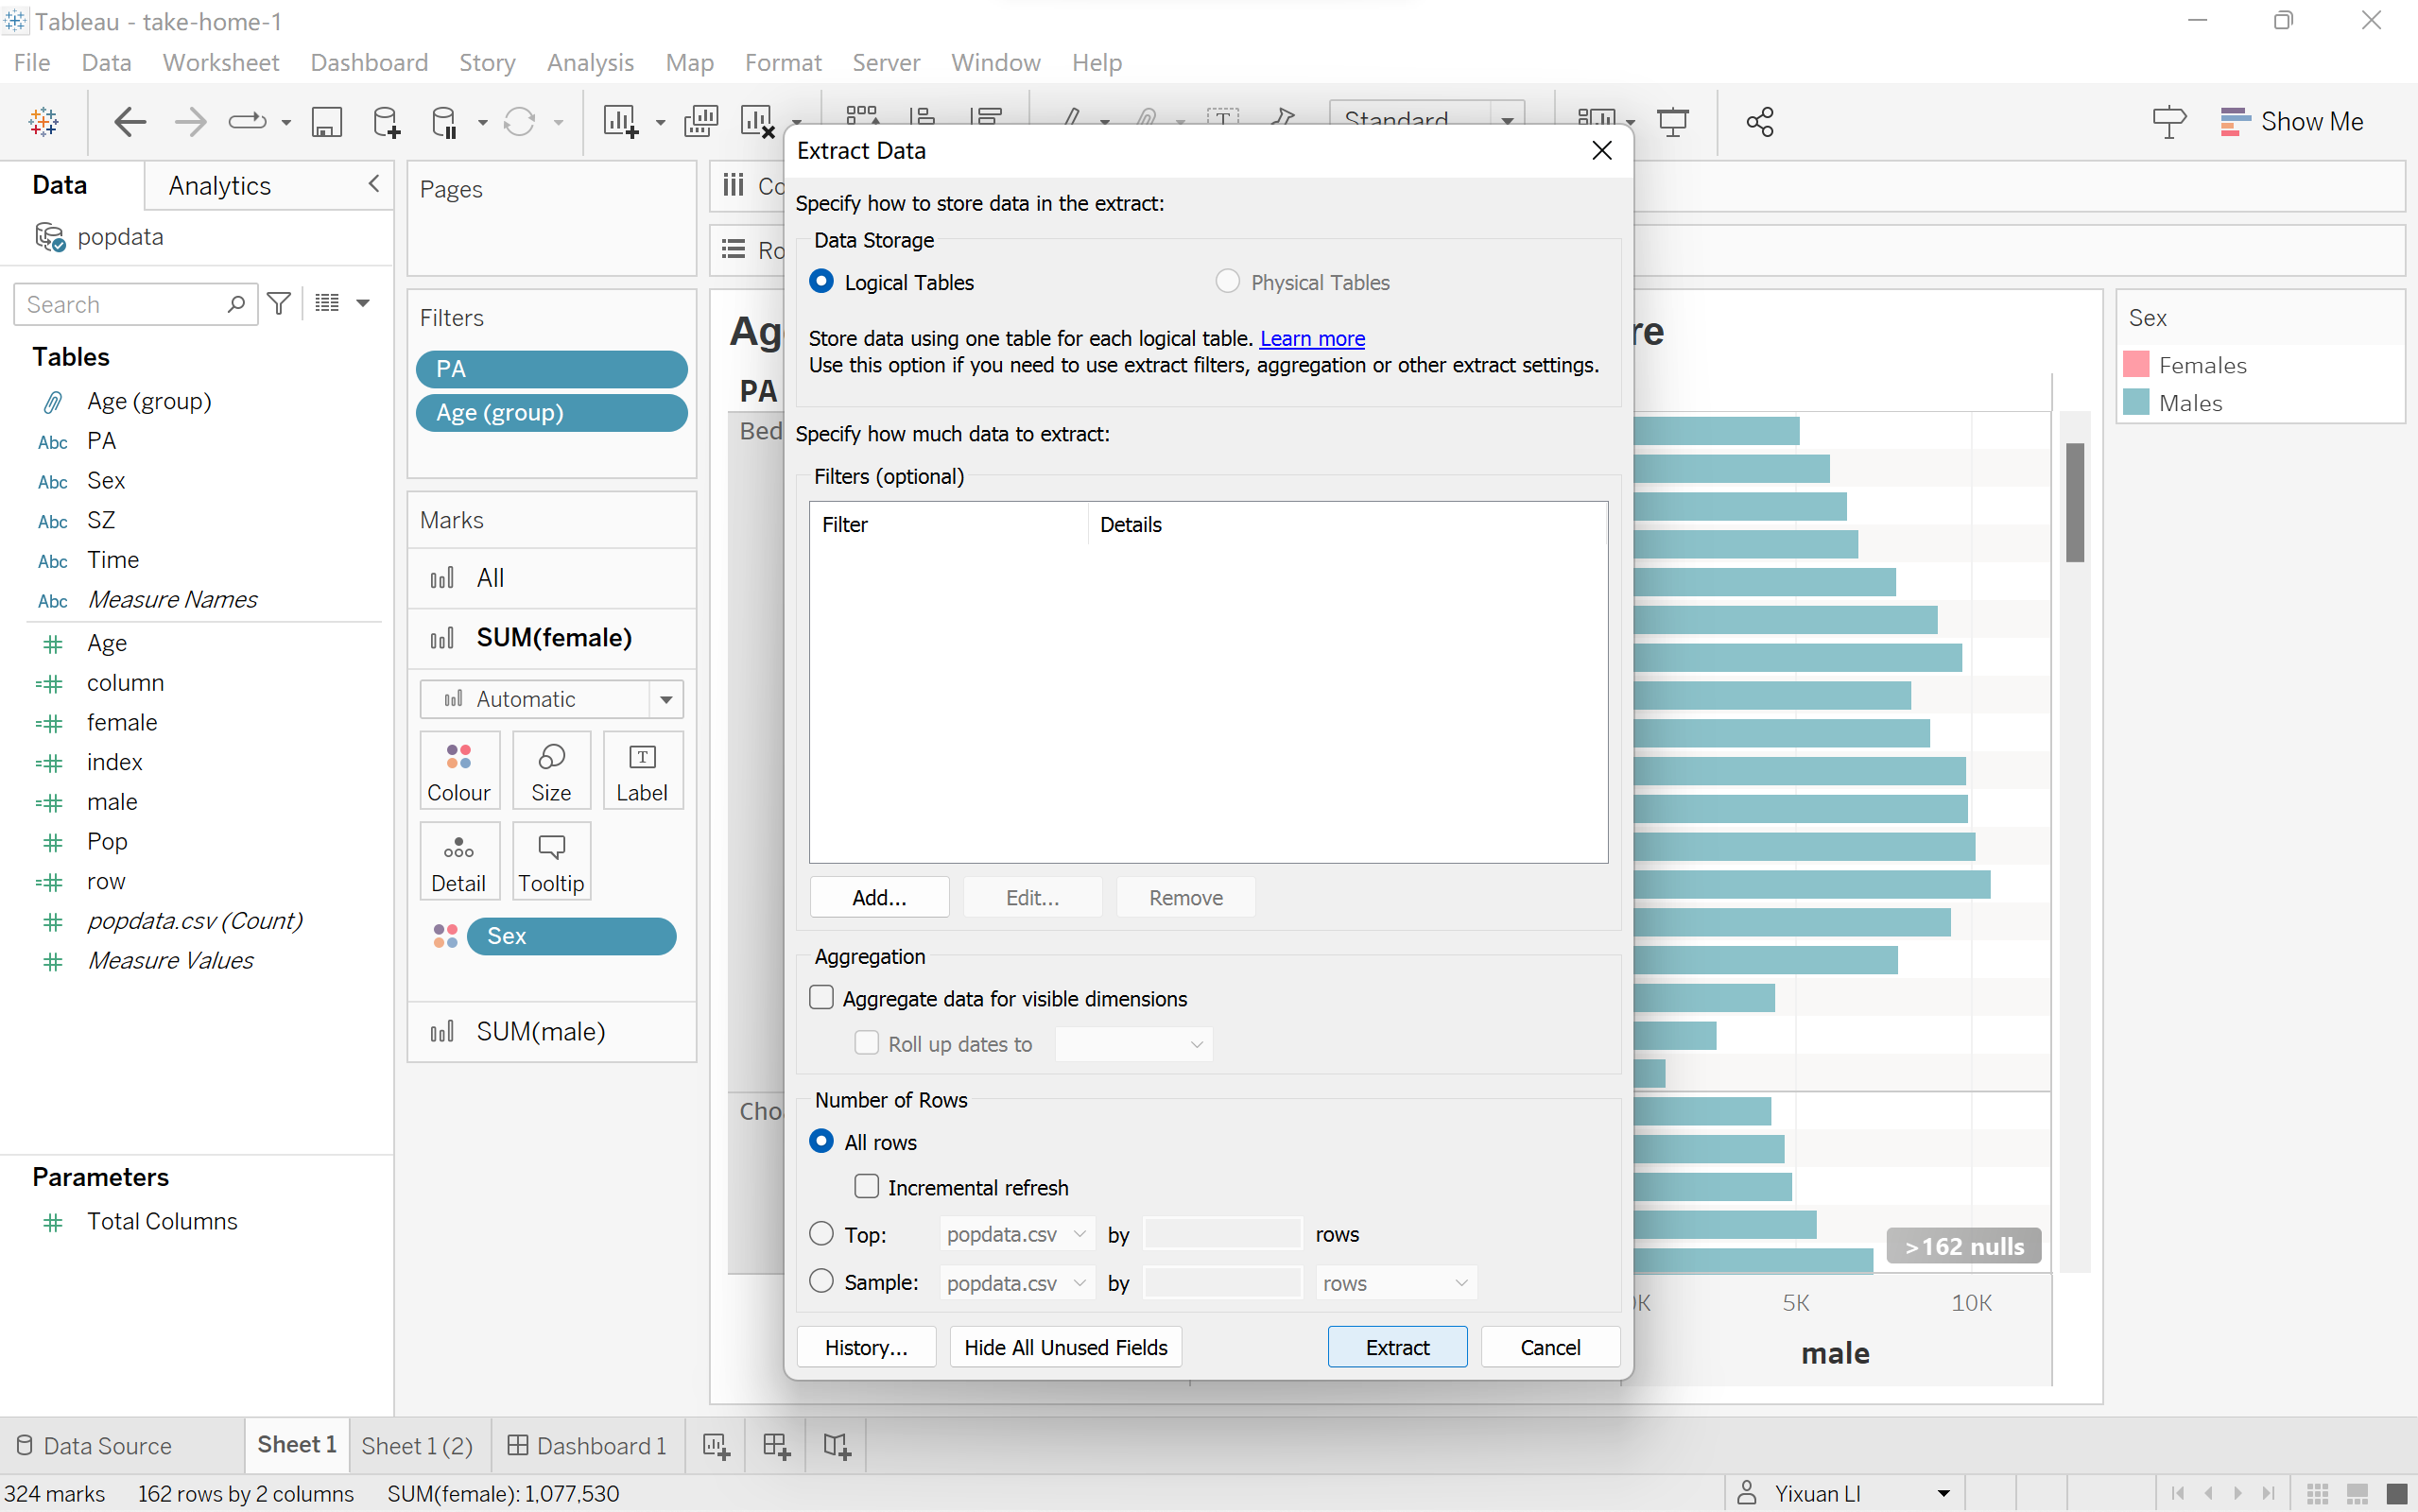The height and width of the screenshot is (1512, 2418).
Task: Click the Tooltip marks card button
Action: [x=551, y=861]
